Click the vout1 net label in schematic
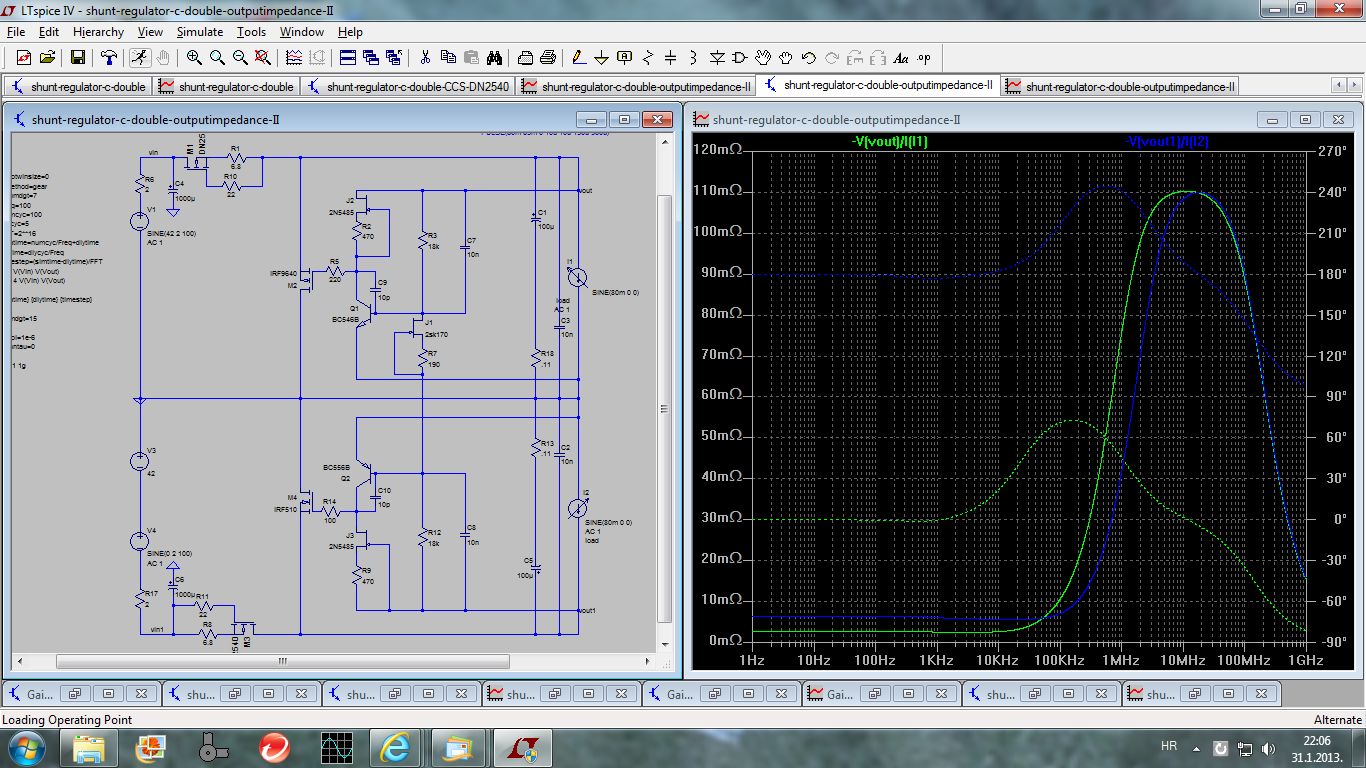Screen dimensions: 1366x768 [x=587, y=610]
